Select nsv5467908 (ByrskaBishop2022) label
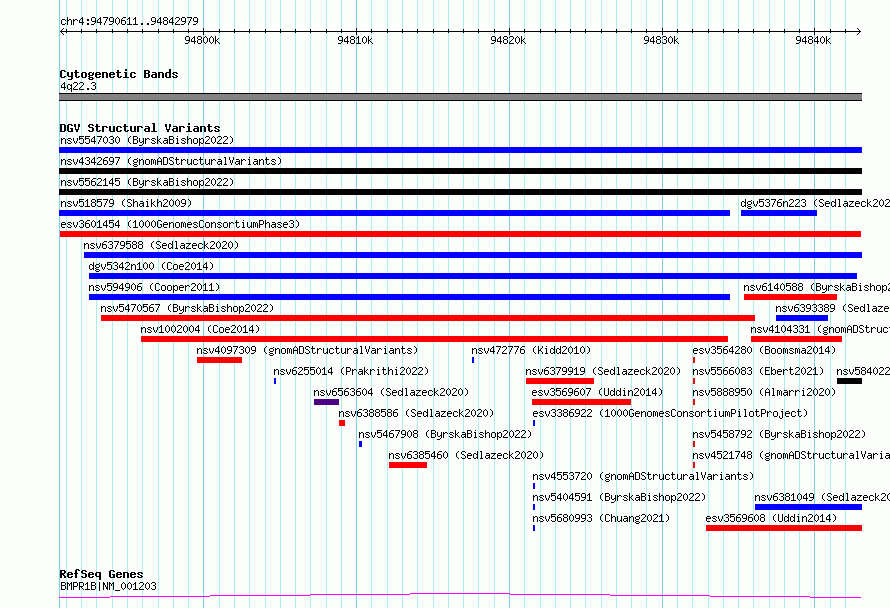Viewport: 890px width, 608px height. 445,434
